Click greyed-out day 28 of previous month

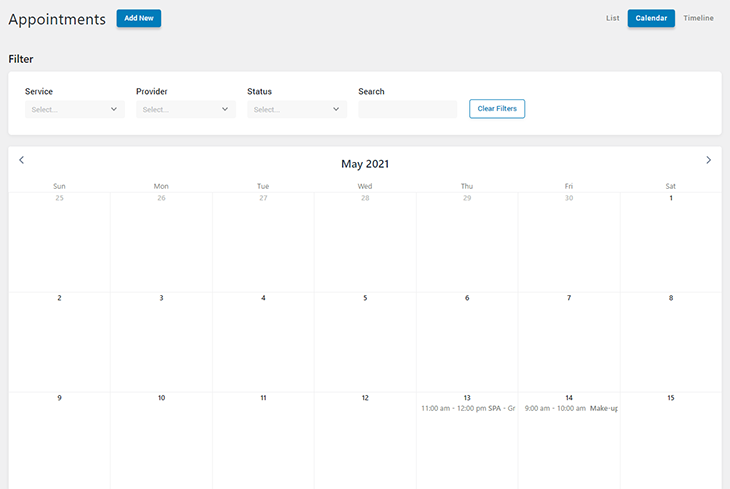click(x=365, y=198)
